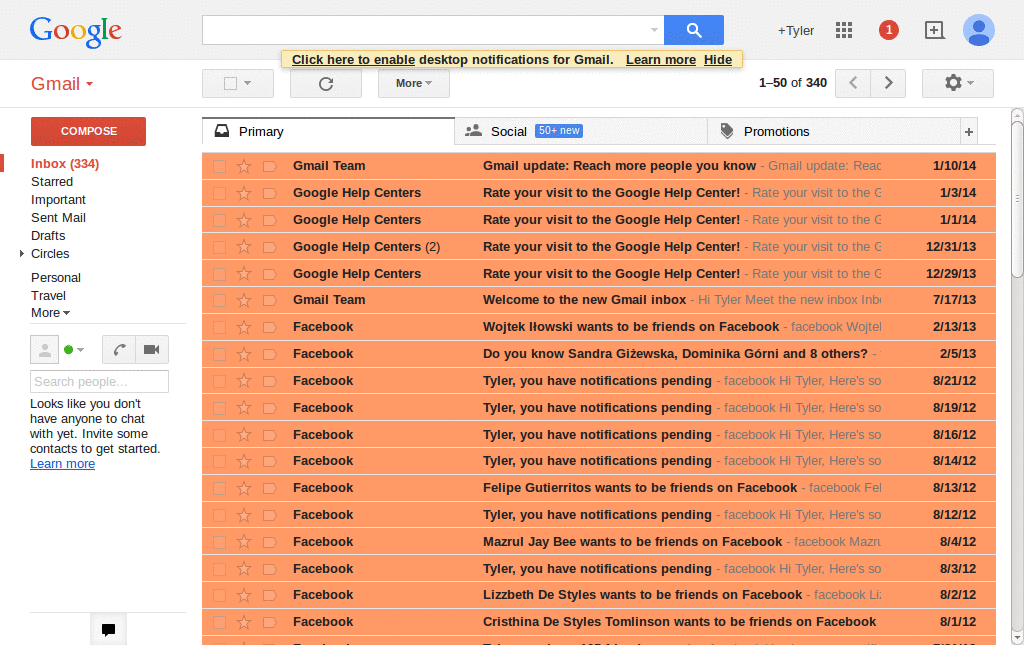Go to Google logo homepage
The image size is (1024, 645).
click(76, 31)
